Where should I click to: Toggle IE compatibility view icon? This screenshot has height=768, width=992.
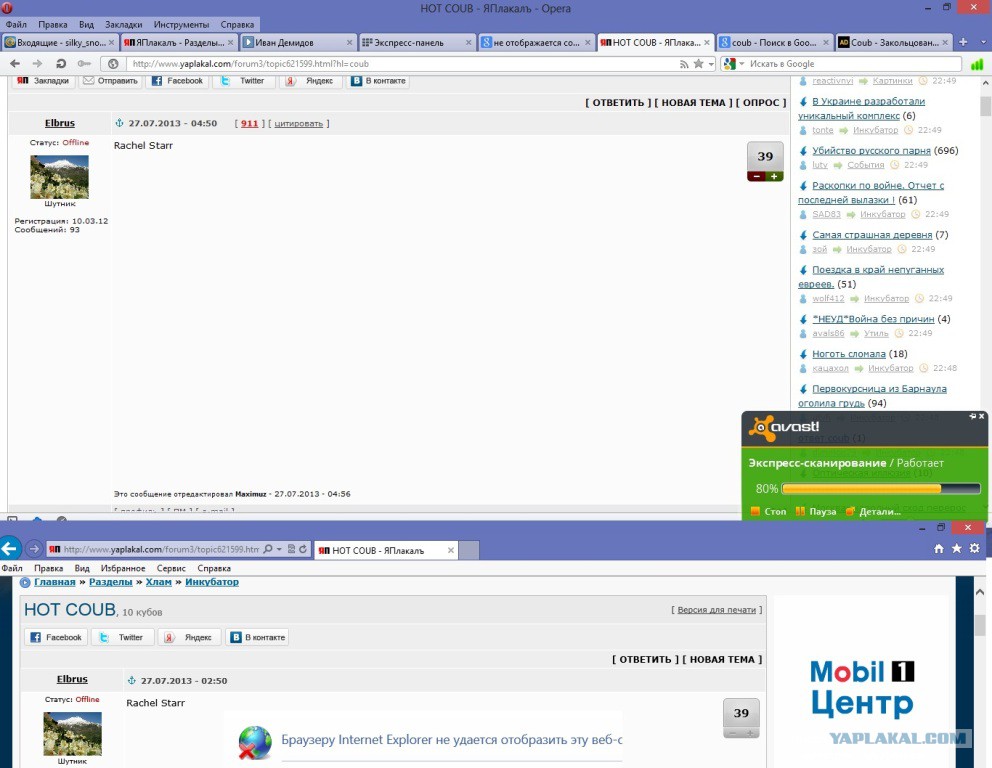tap(292, 549)
